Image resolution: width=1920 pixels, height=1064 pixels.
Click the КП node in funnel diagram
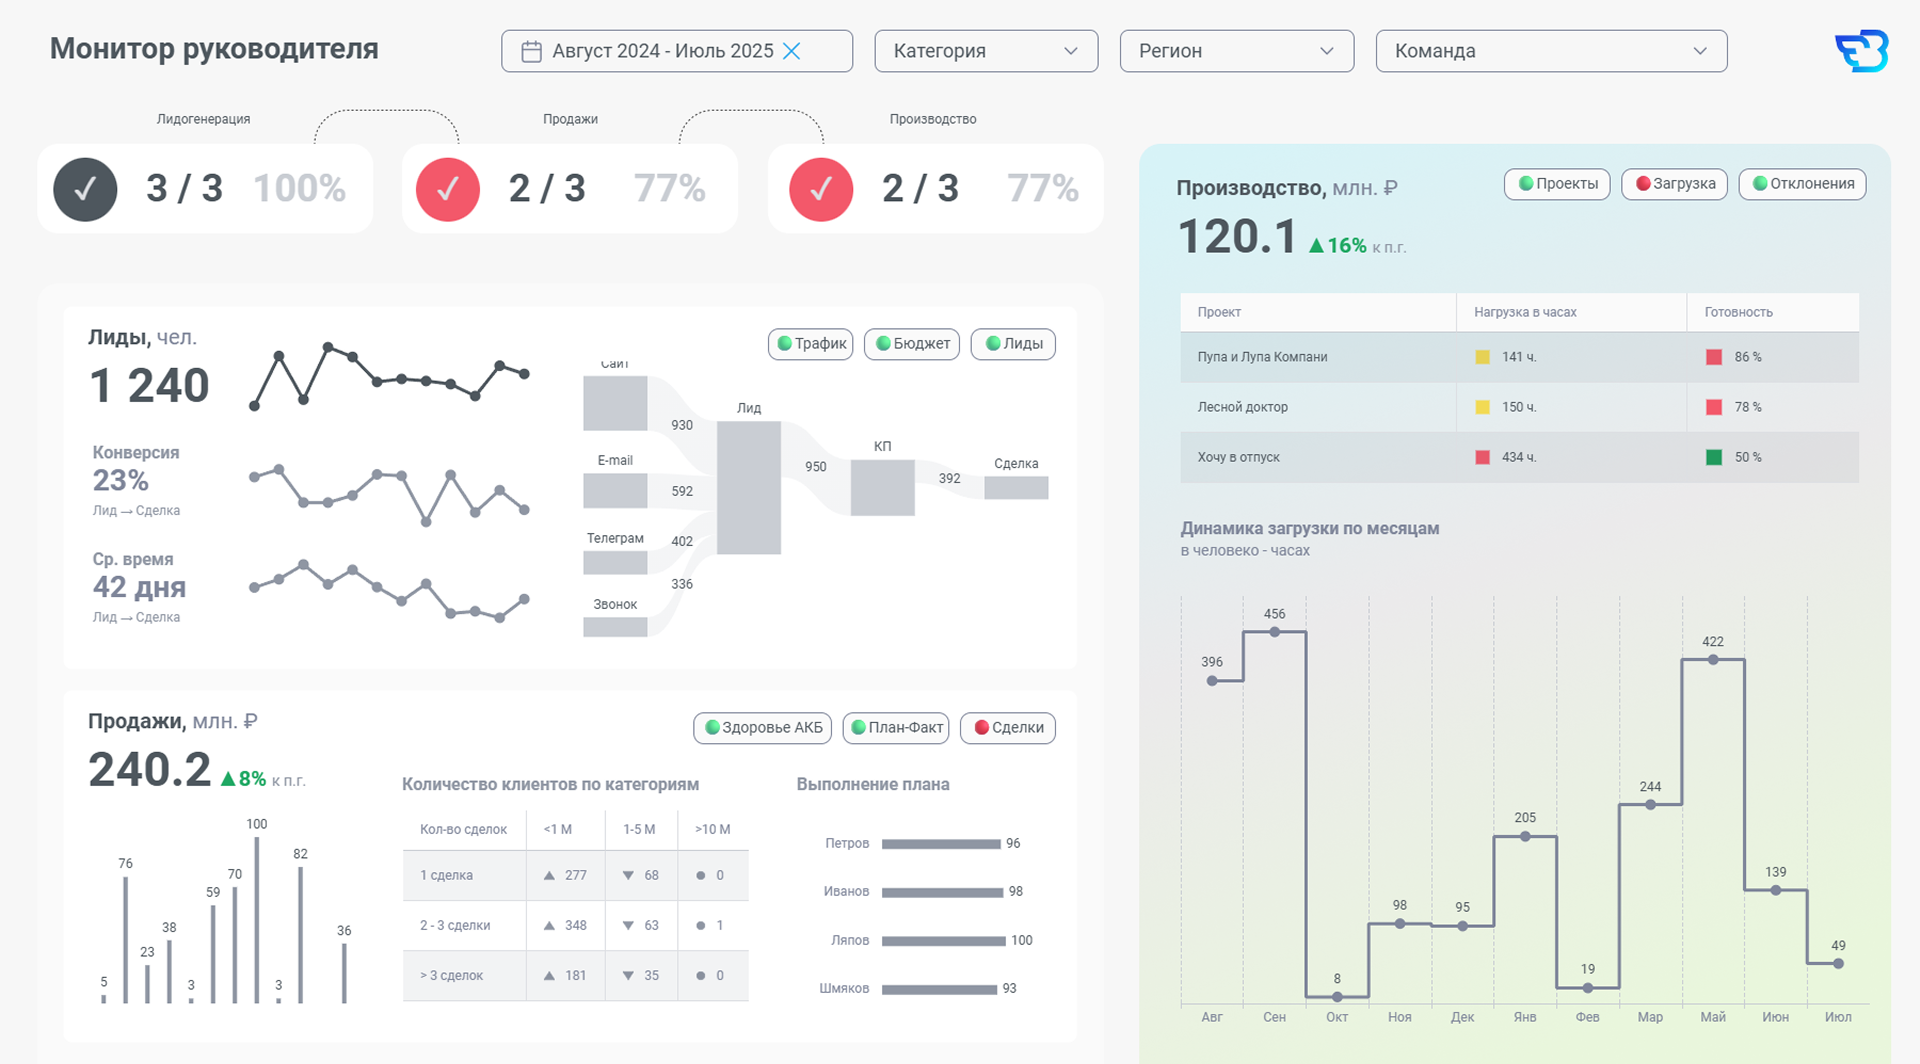point(882,487)
